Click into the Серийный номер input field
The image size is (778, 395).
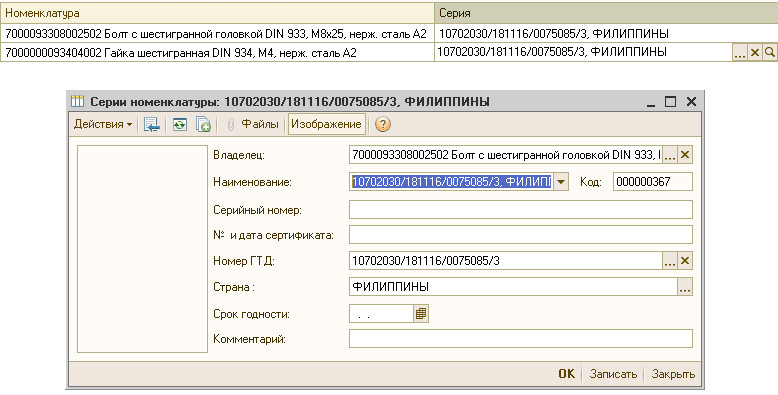pyautogui.click(x=520, y=209)
